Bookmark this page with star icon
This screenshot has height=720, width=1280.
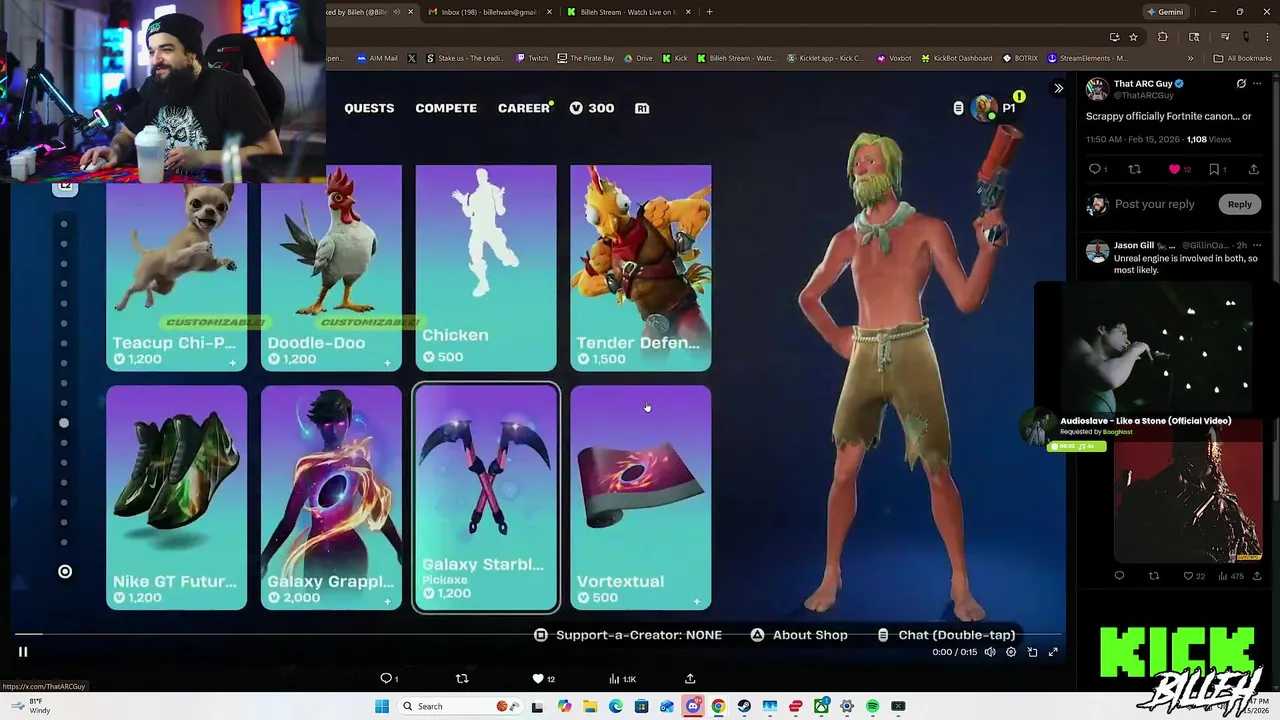(1133, 37)
